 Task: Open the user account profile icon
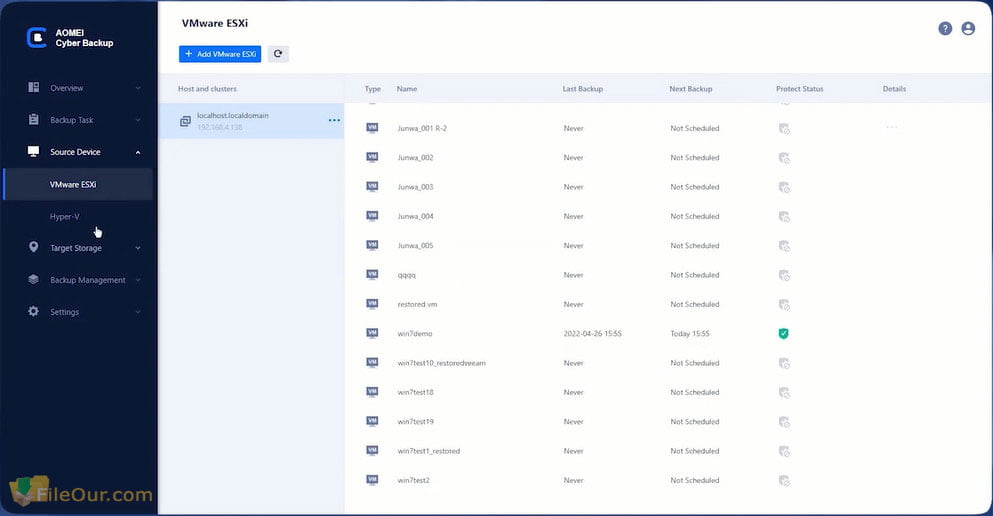[x=968, y=28]
